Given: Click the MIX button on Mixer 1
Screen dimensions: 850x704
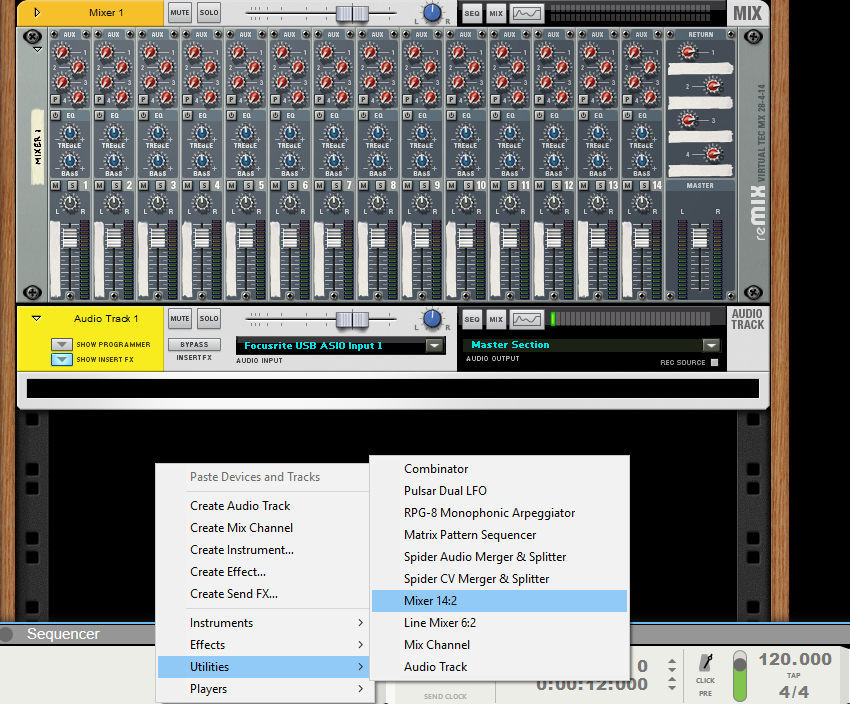Looking at the screenshot, I should pos(496,13).
